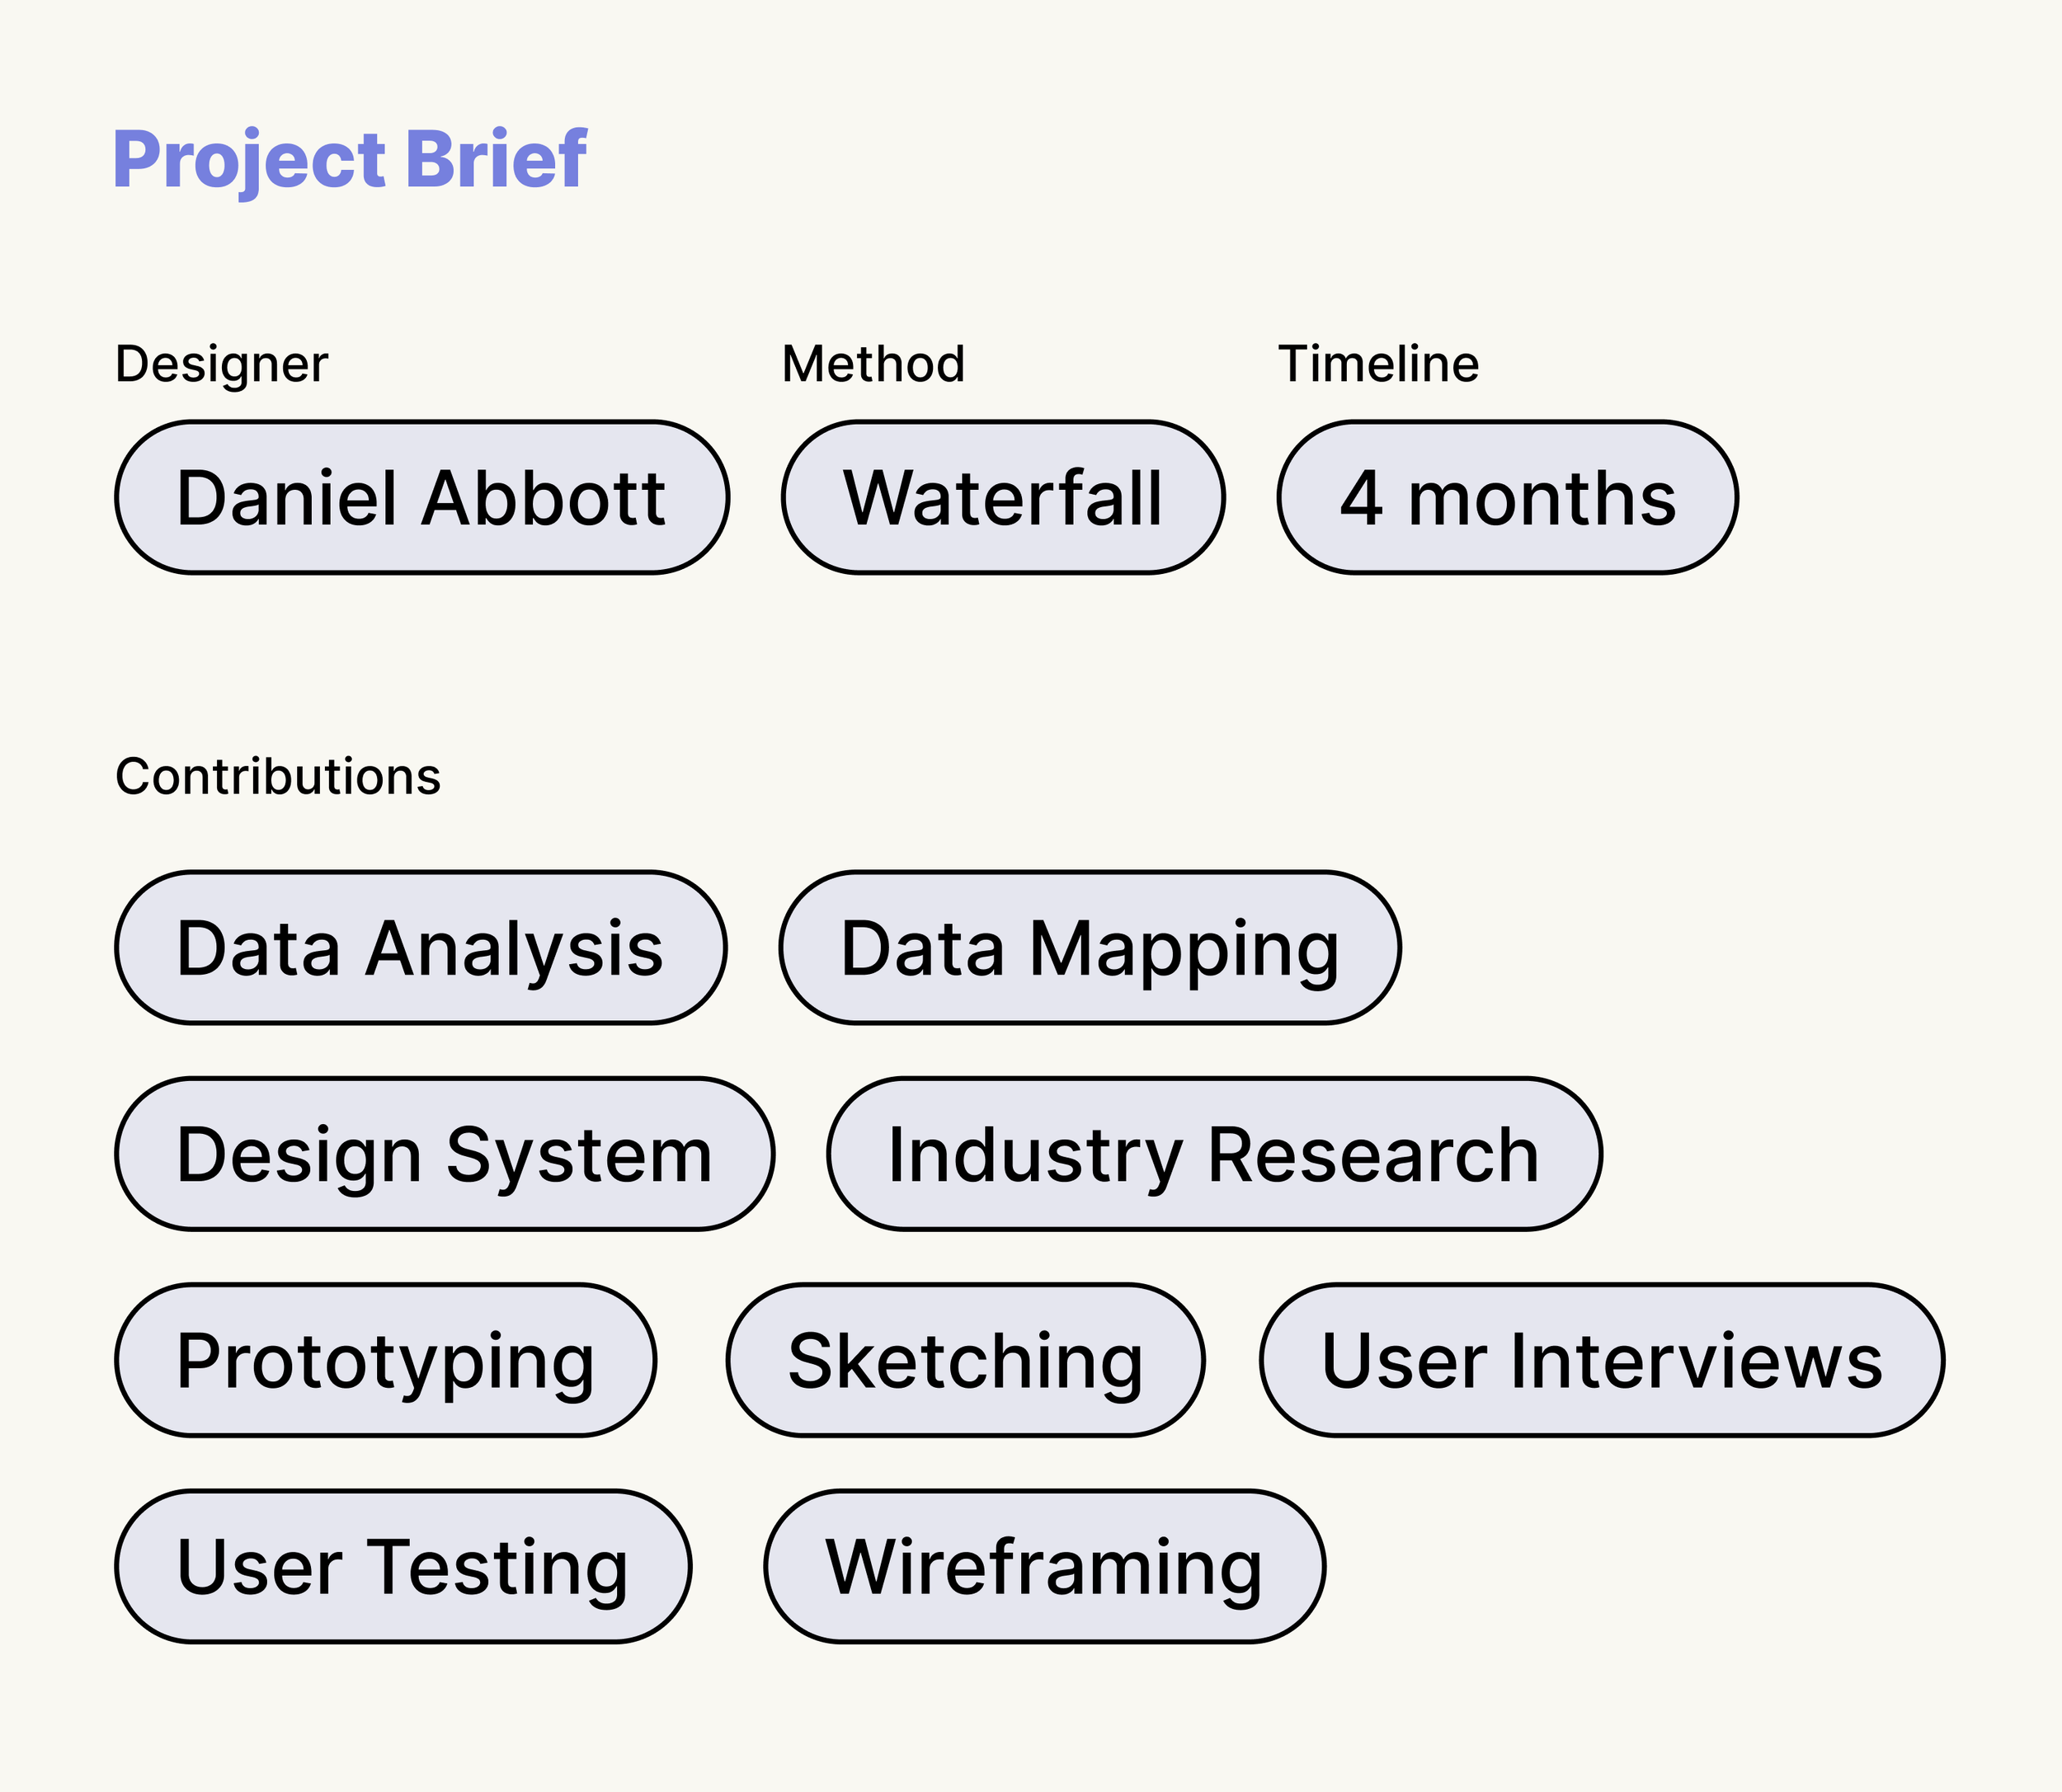
Task: Select the User Testing tag
Action: [402, 1566]
